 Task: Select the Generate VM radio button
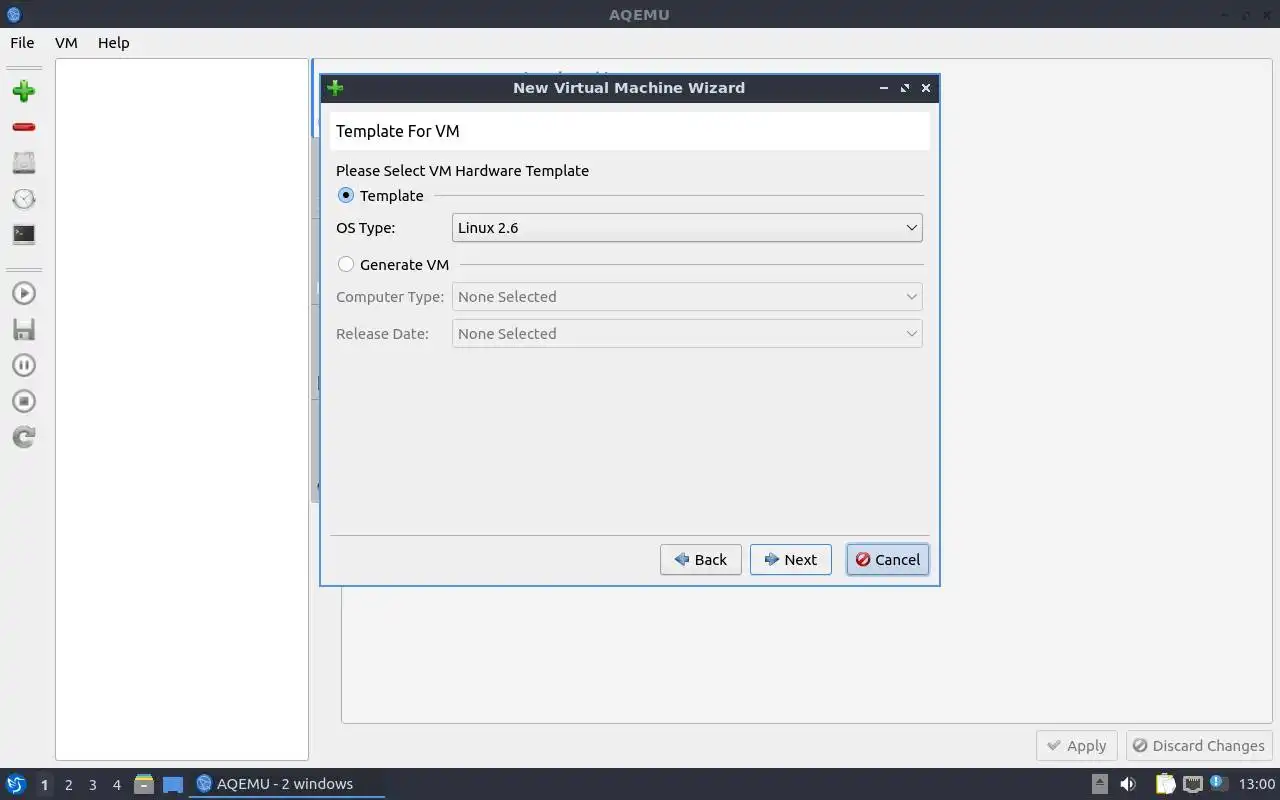(x=346, y=264)
